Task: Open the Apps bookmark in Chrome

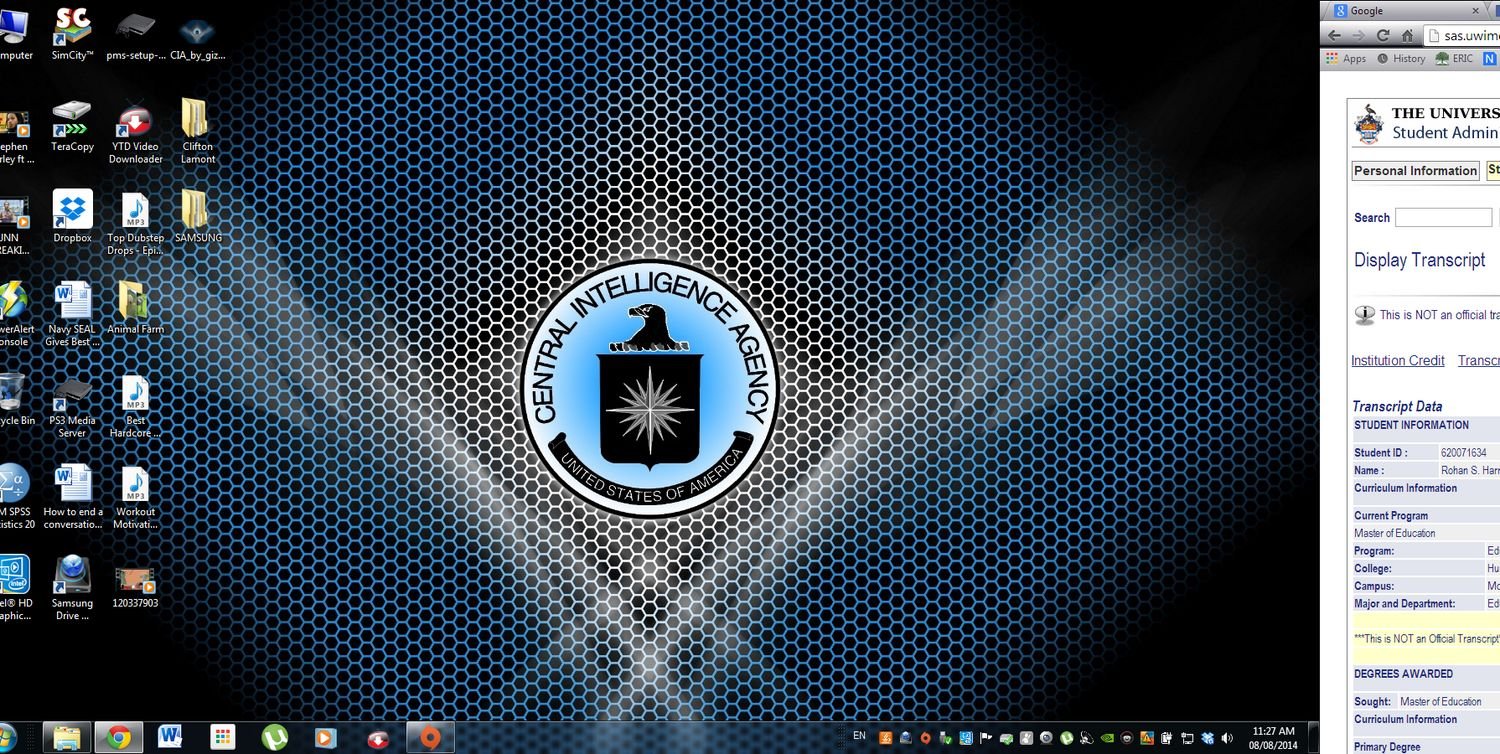Action: 1346,59
